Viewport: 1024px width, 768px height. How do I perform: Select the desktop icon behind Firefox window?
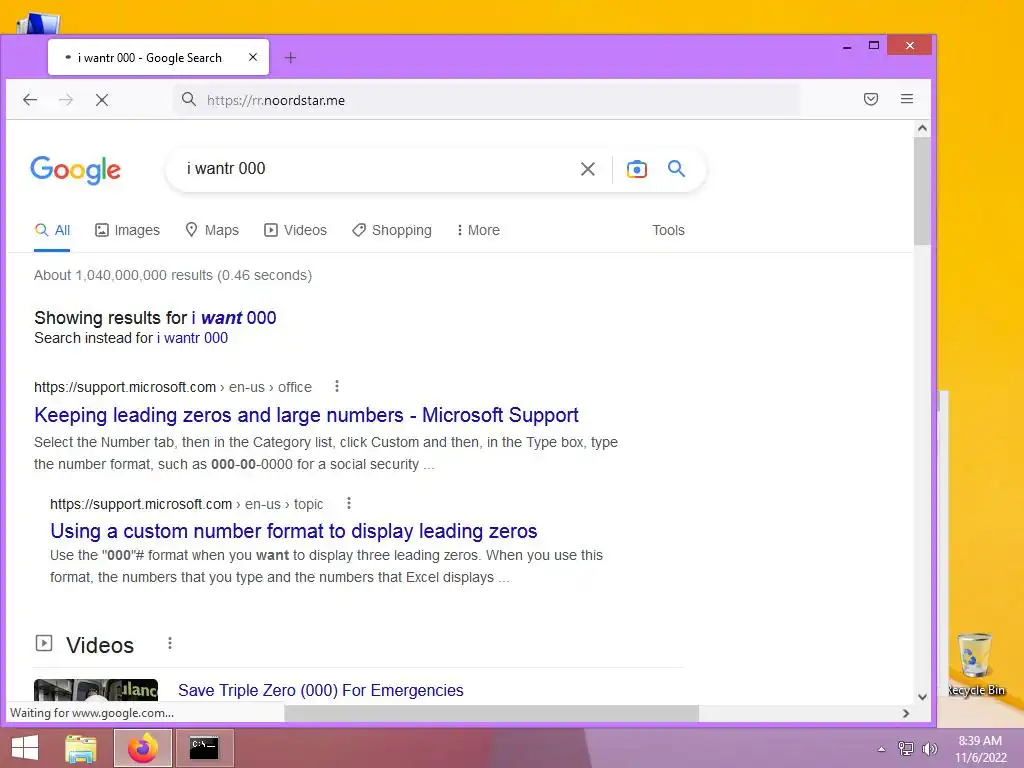[39, 24]
